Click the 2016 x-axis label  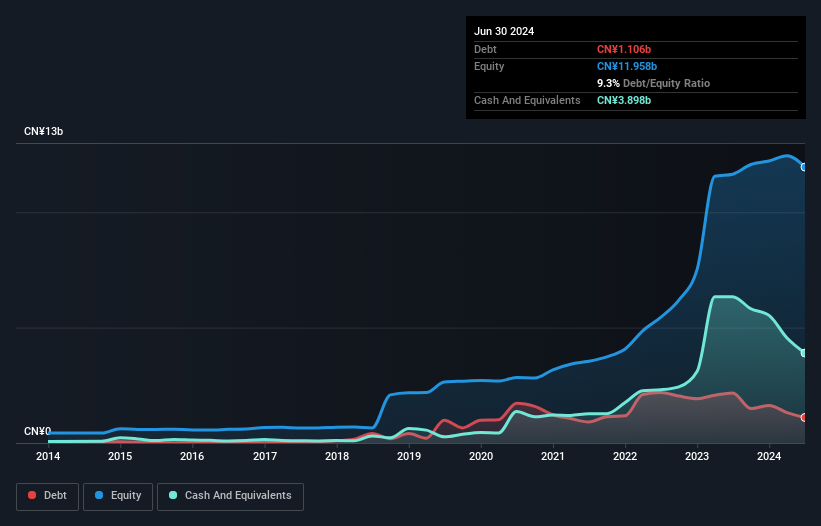[x=192, y=456]
